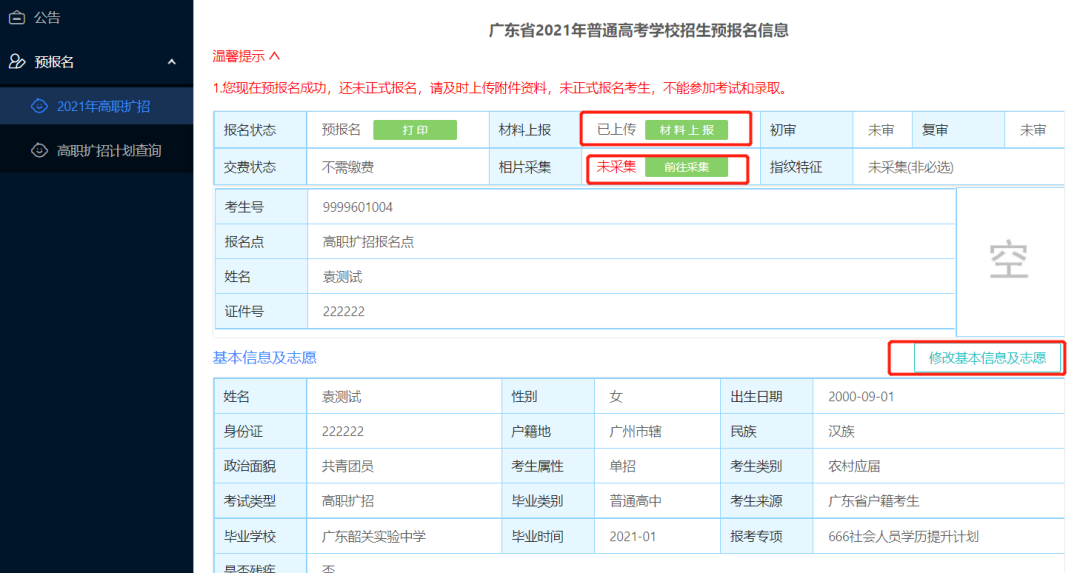Click the icon beside 2021年高职扩招
The height and width of the screenshot is (573, 1080).
click(x=39, y=106)
